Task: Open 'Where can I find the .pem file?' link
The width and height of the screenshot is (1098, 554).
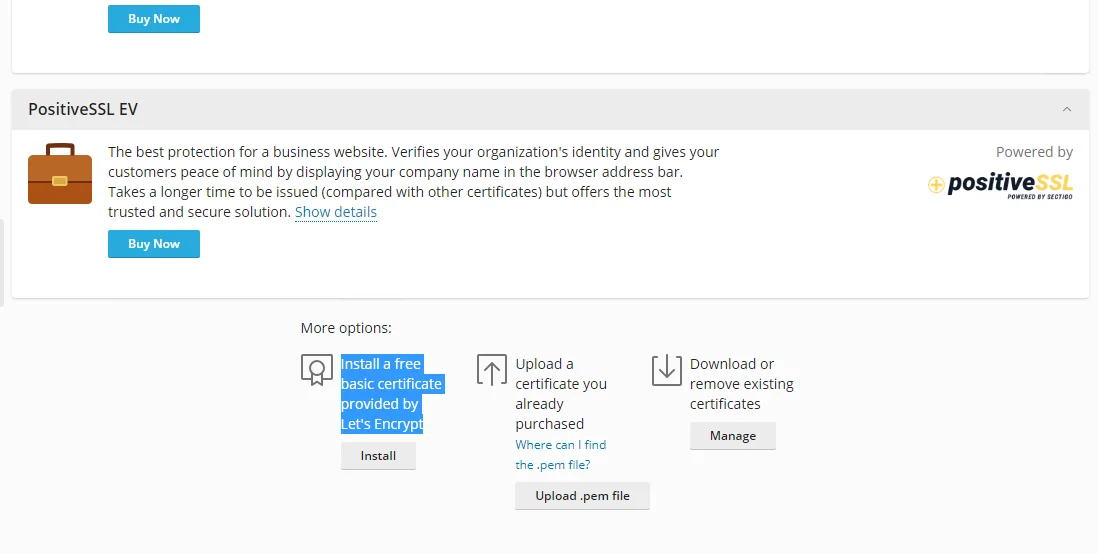Action: [560, 454]
